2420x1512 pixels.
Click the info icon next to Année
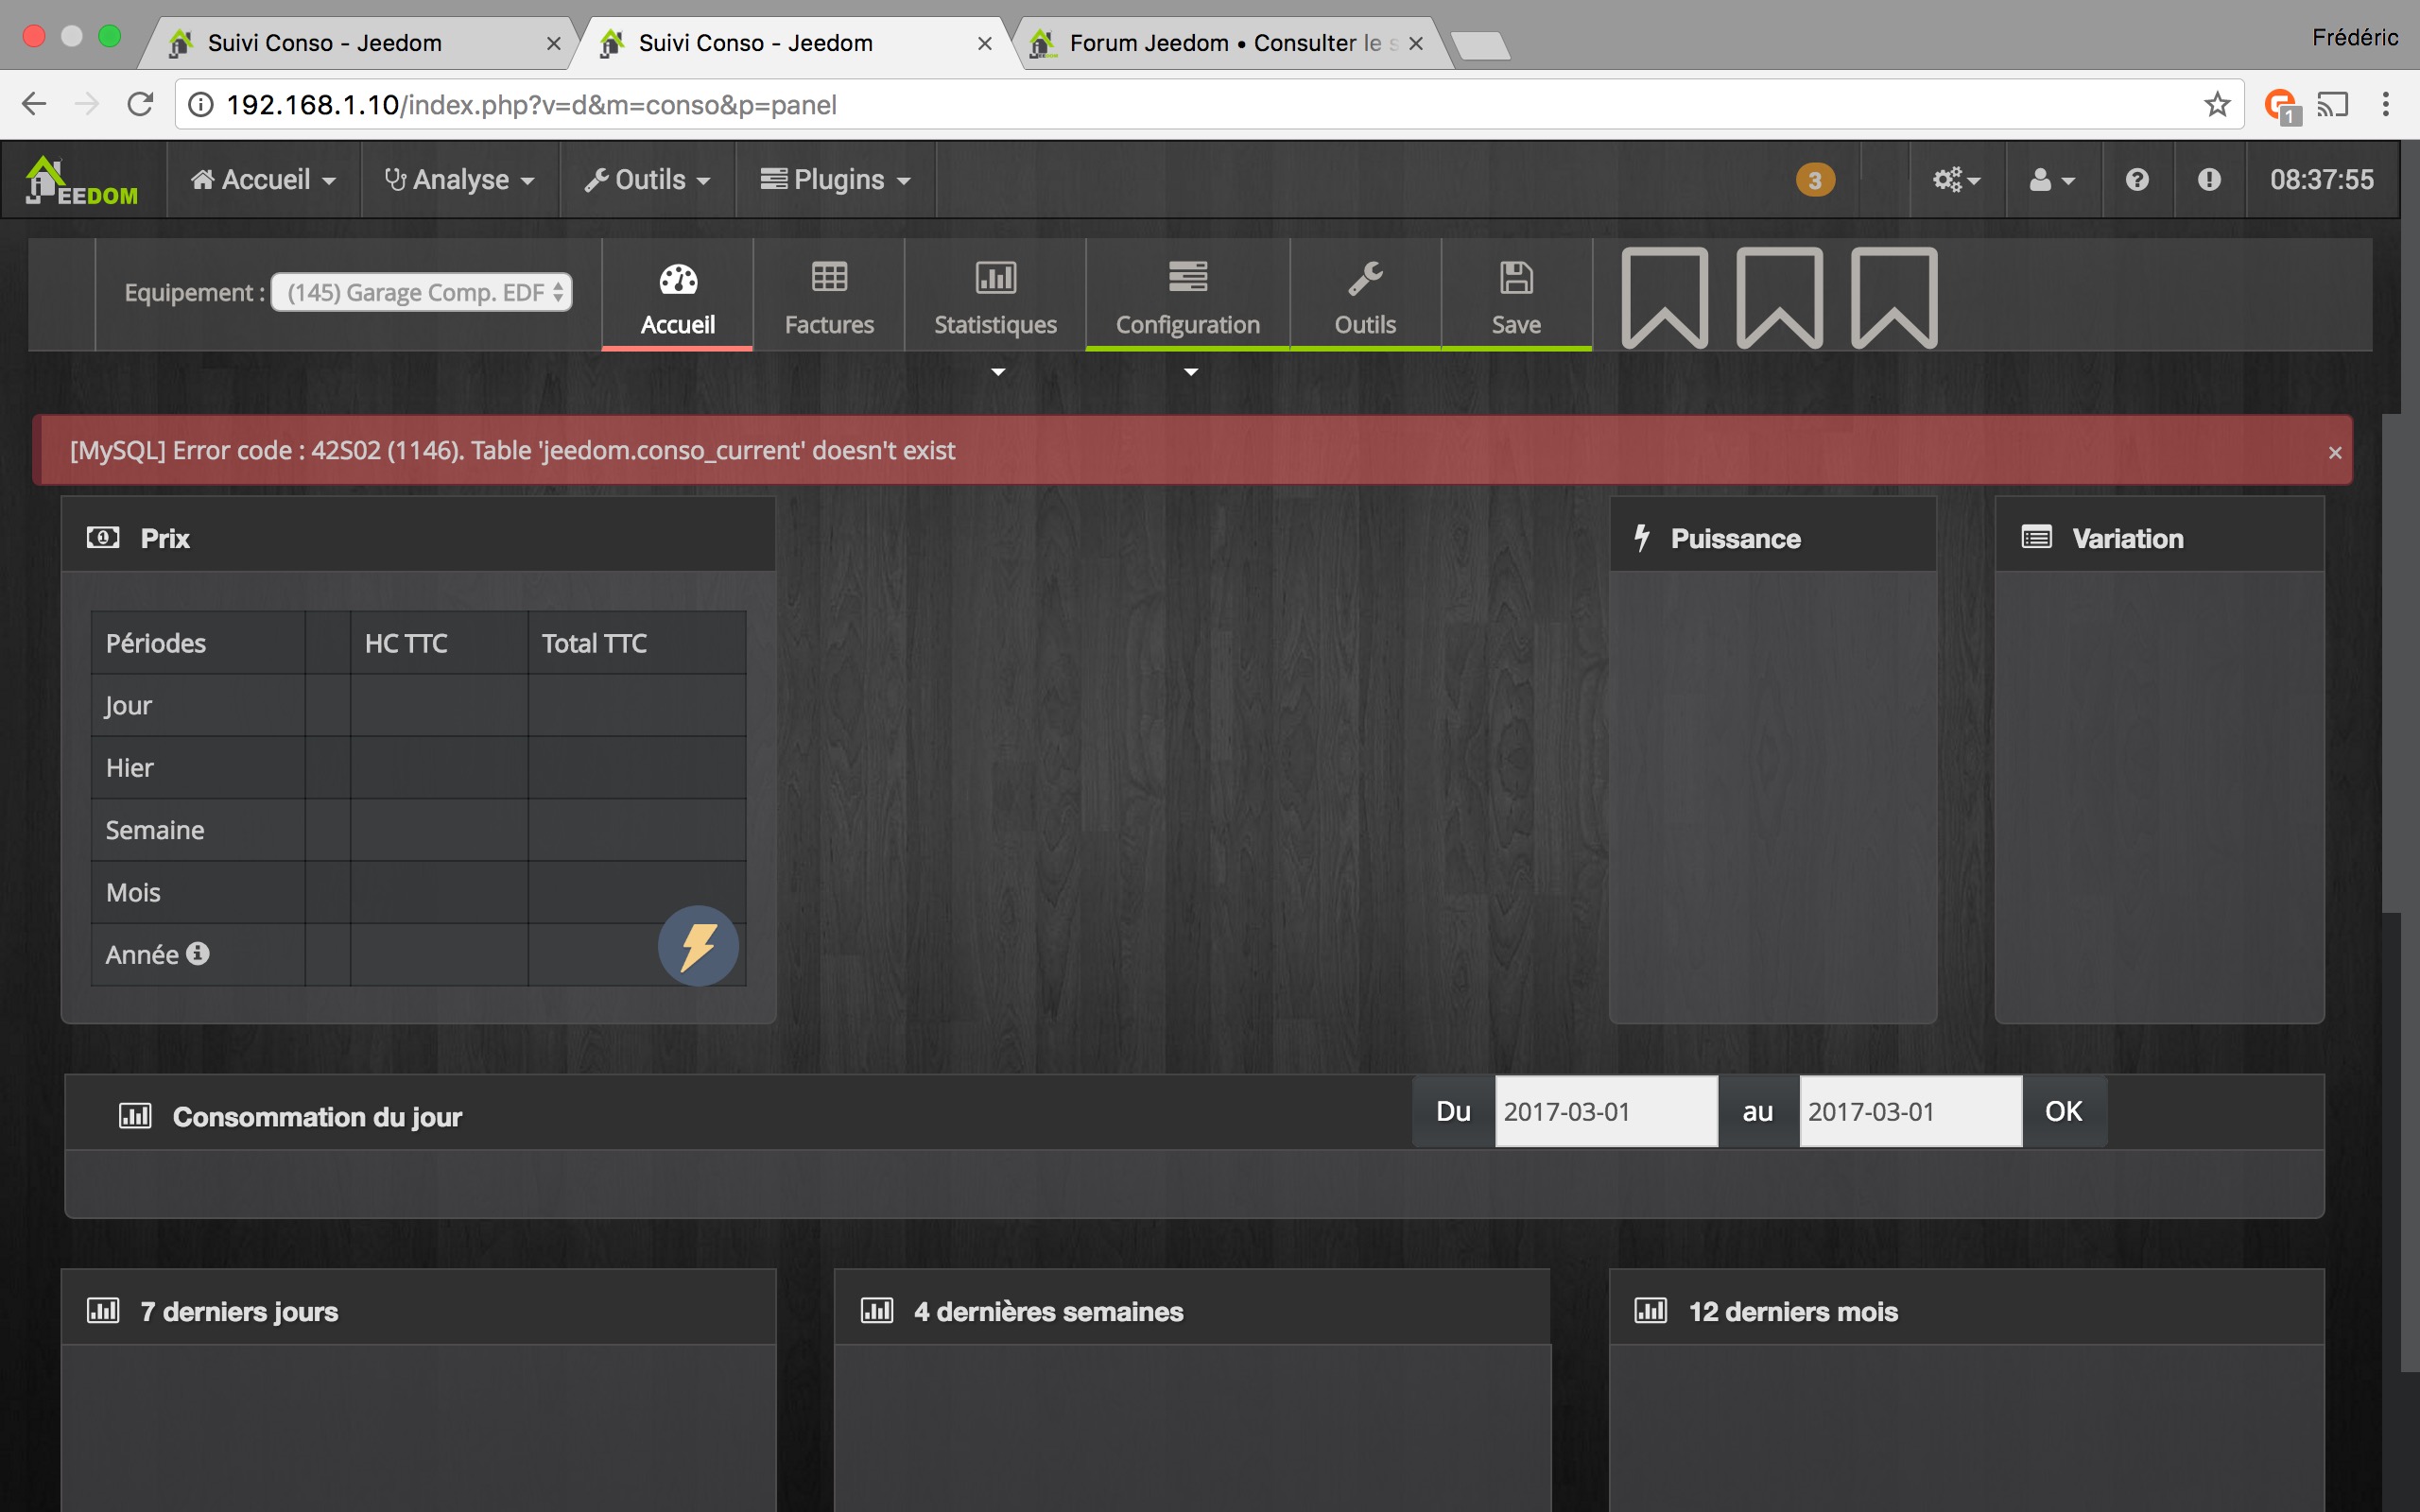point(198,953)
